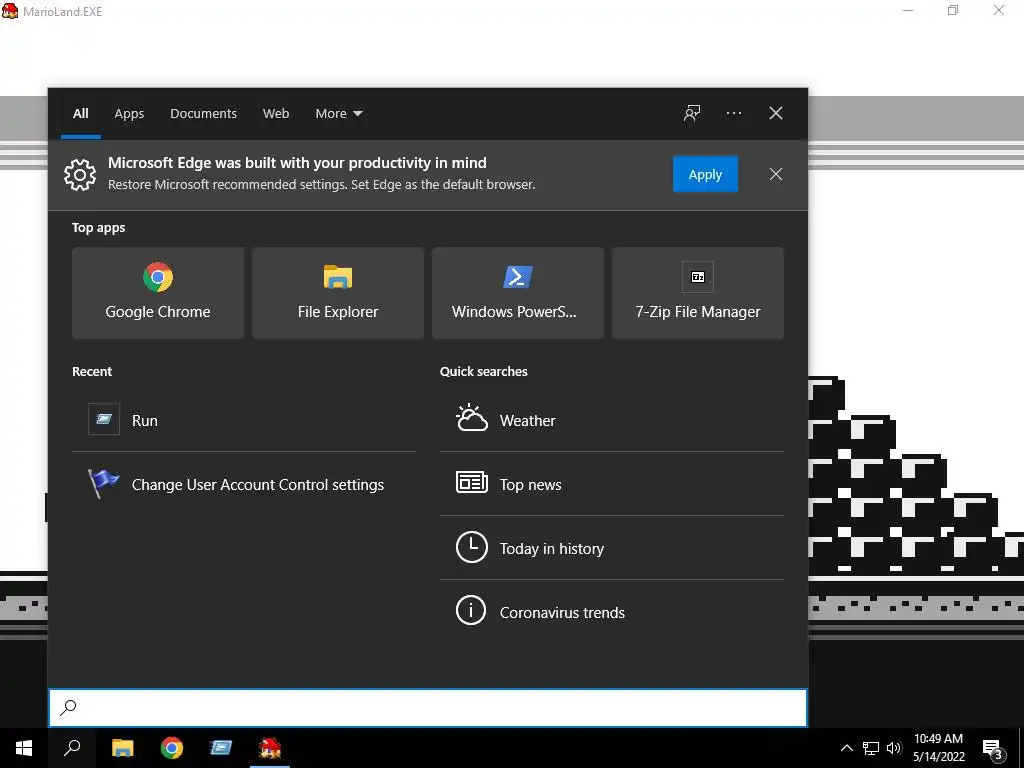Minimize the MarioLand.EXE window
Viewport: 1024px width, 768px height.
click(908, 10)
